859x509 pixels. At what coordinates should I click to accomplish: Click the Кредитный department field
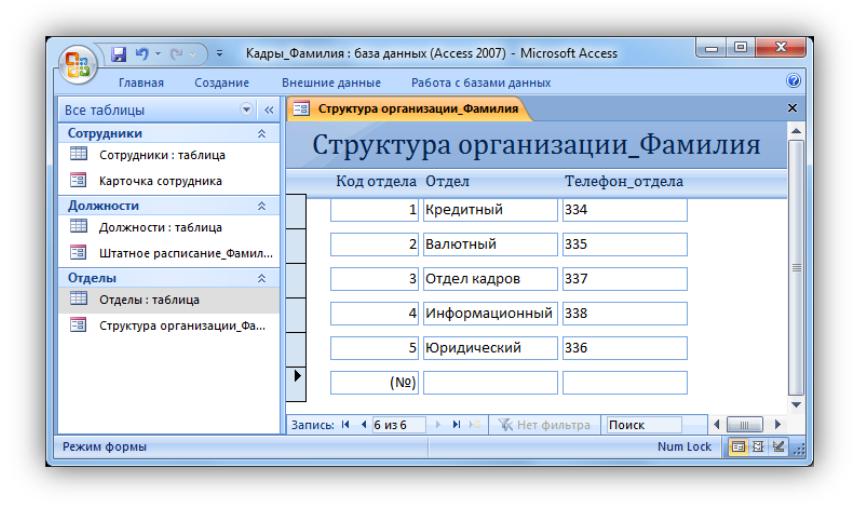click(x=490, y=210)
